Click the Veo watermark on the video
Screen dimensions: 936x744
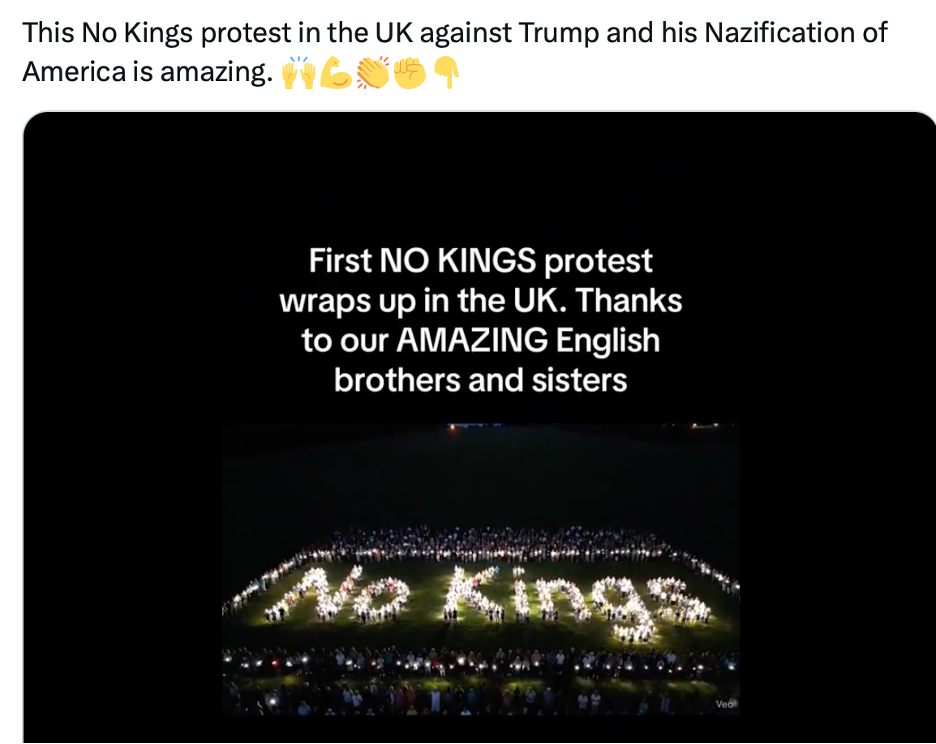point(725,704)
